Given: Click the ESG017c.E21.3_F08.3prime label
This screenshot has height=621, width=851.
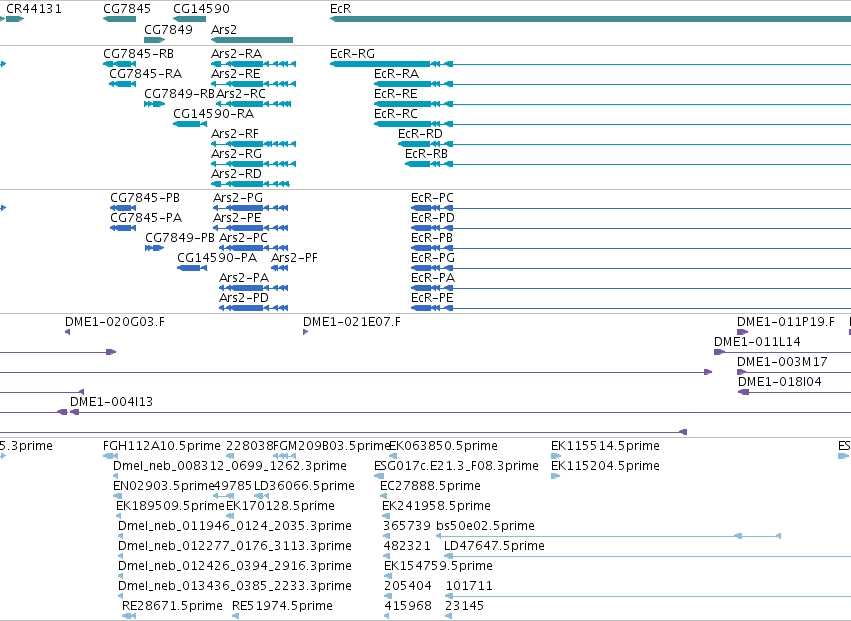Looking at the screenshot, I should 456,467.
